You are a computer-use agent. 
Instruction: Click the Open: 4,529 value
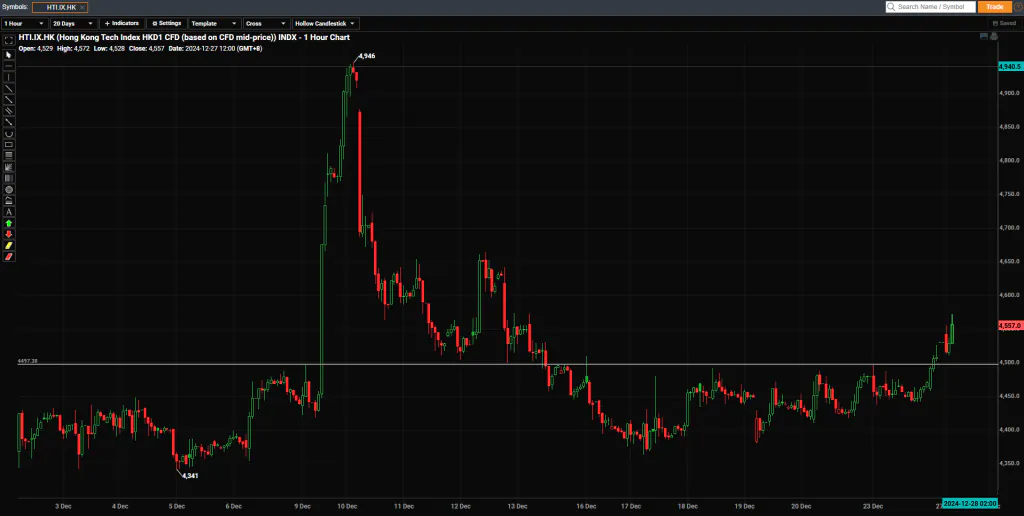click(x=35, y=48)
